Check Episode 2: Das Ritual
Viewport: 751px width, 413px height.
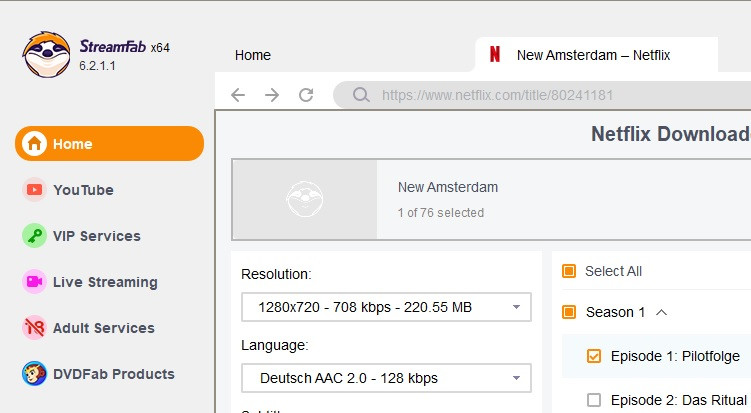click(594, 400)
